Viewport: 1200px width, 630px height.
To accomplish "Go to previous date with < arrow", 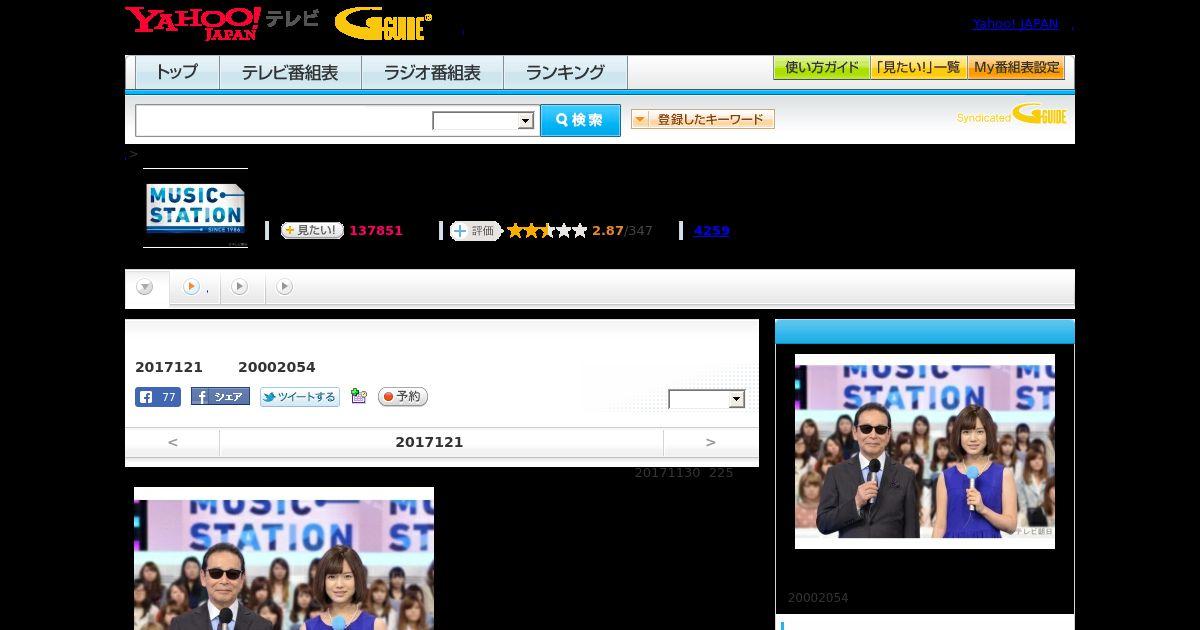I will (x=173, y=442).
